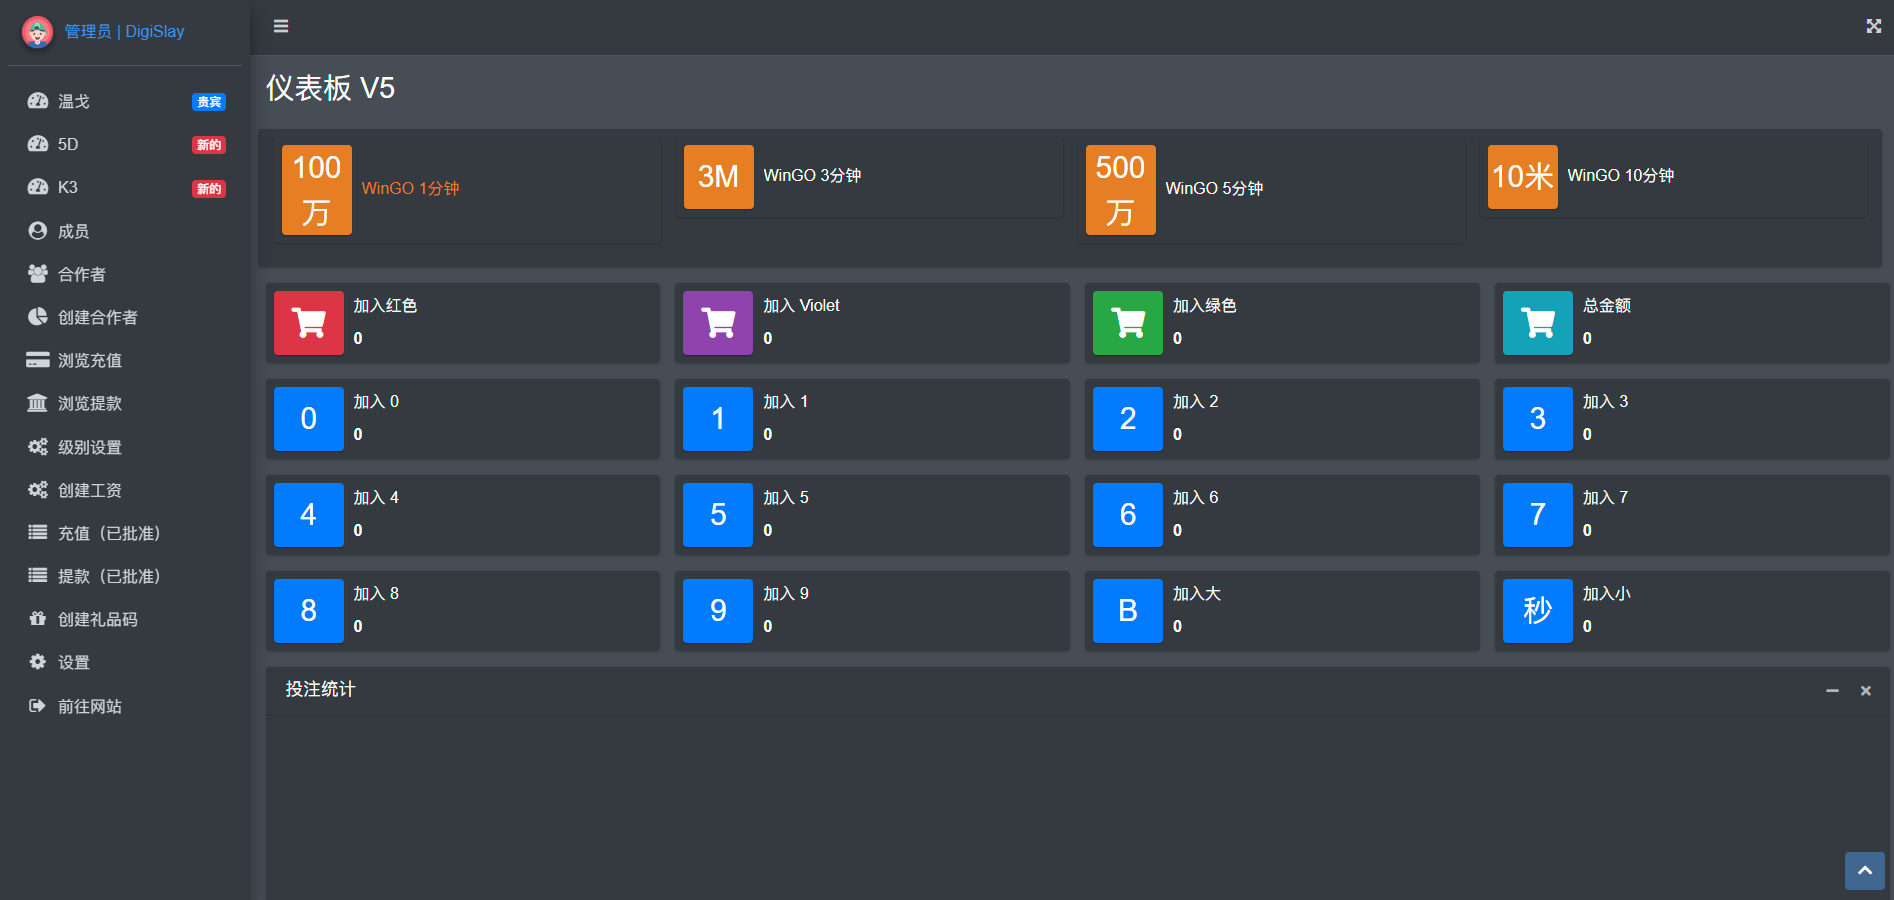This screenshot has width=1894, height=900.
Task: Click the scroll-to-top arrow button
Action: 1864,870
